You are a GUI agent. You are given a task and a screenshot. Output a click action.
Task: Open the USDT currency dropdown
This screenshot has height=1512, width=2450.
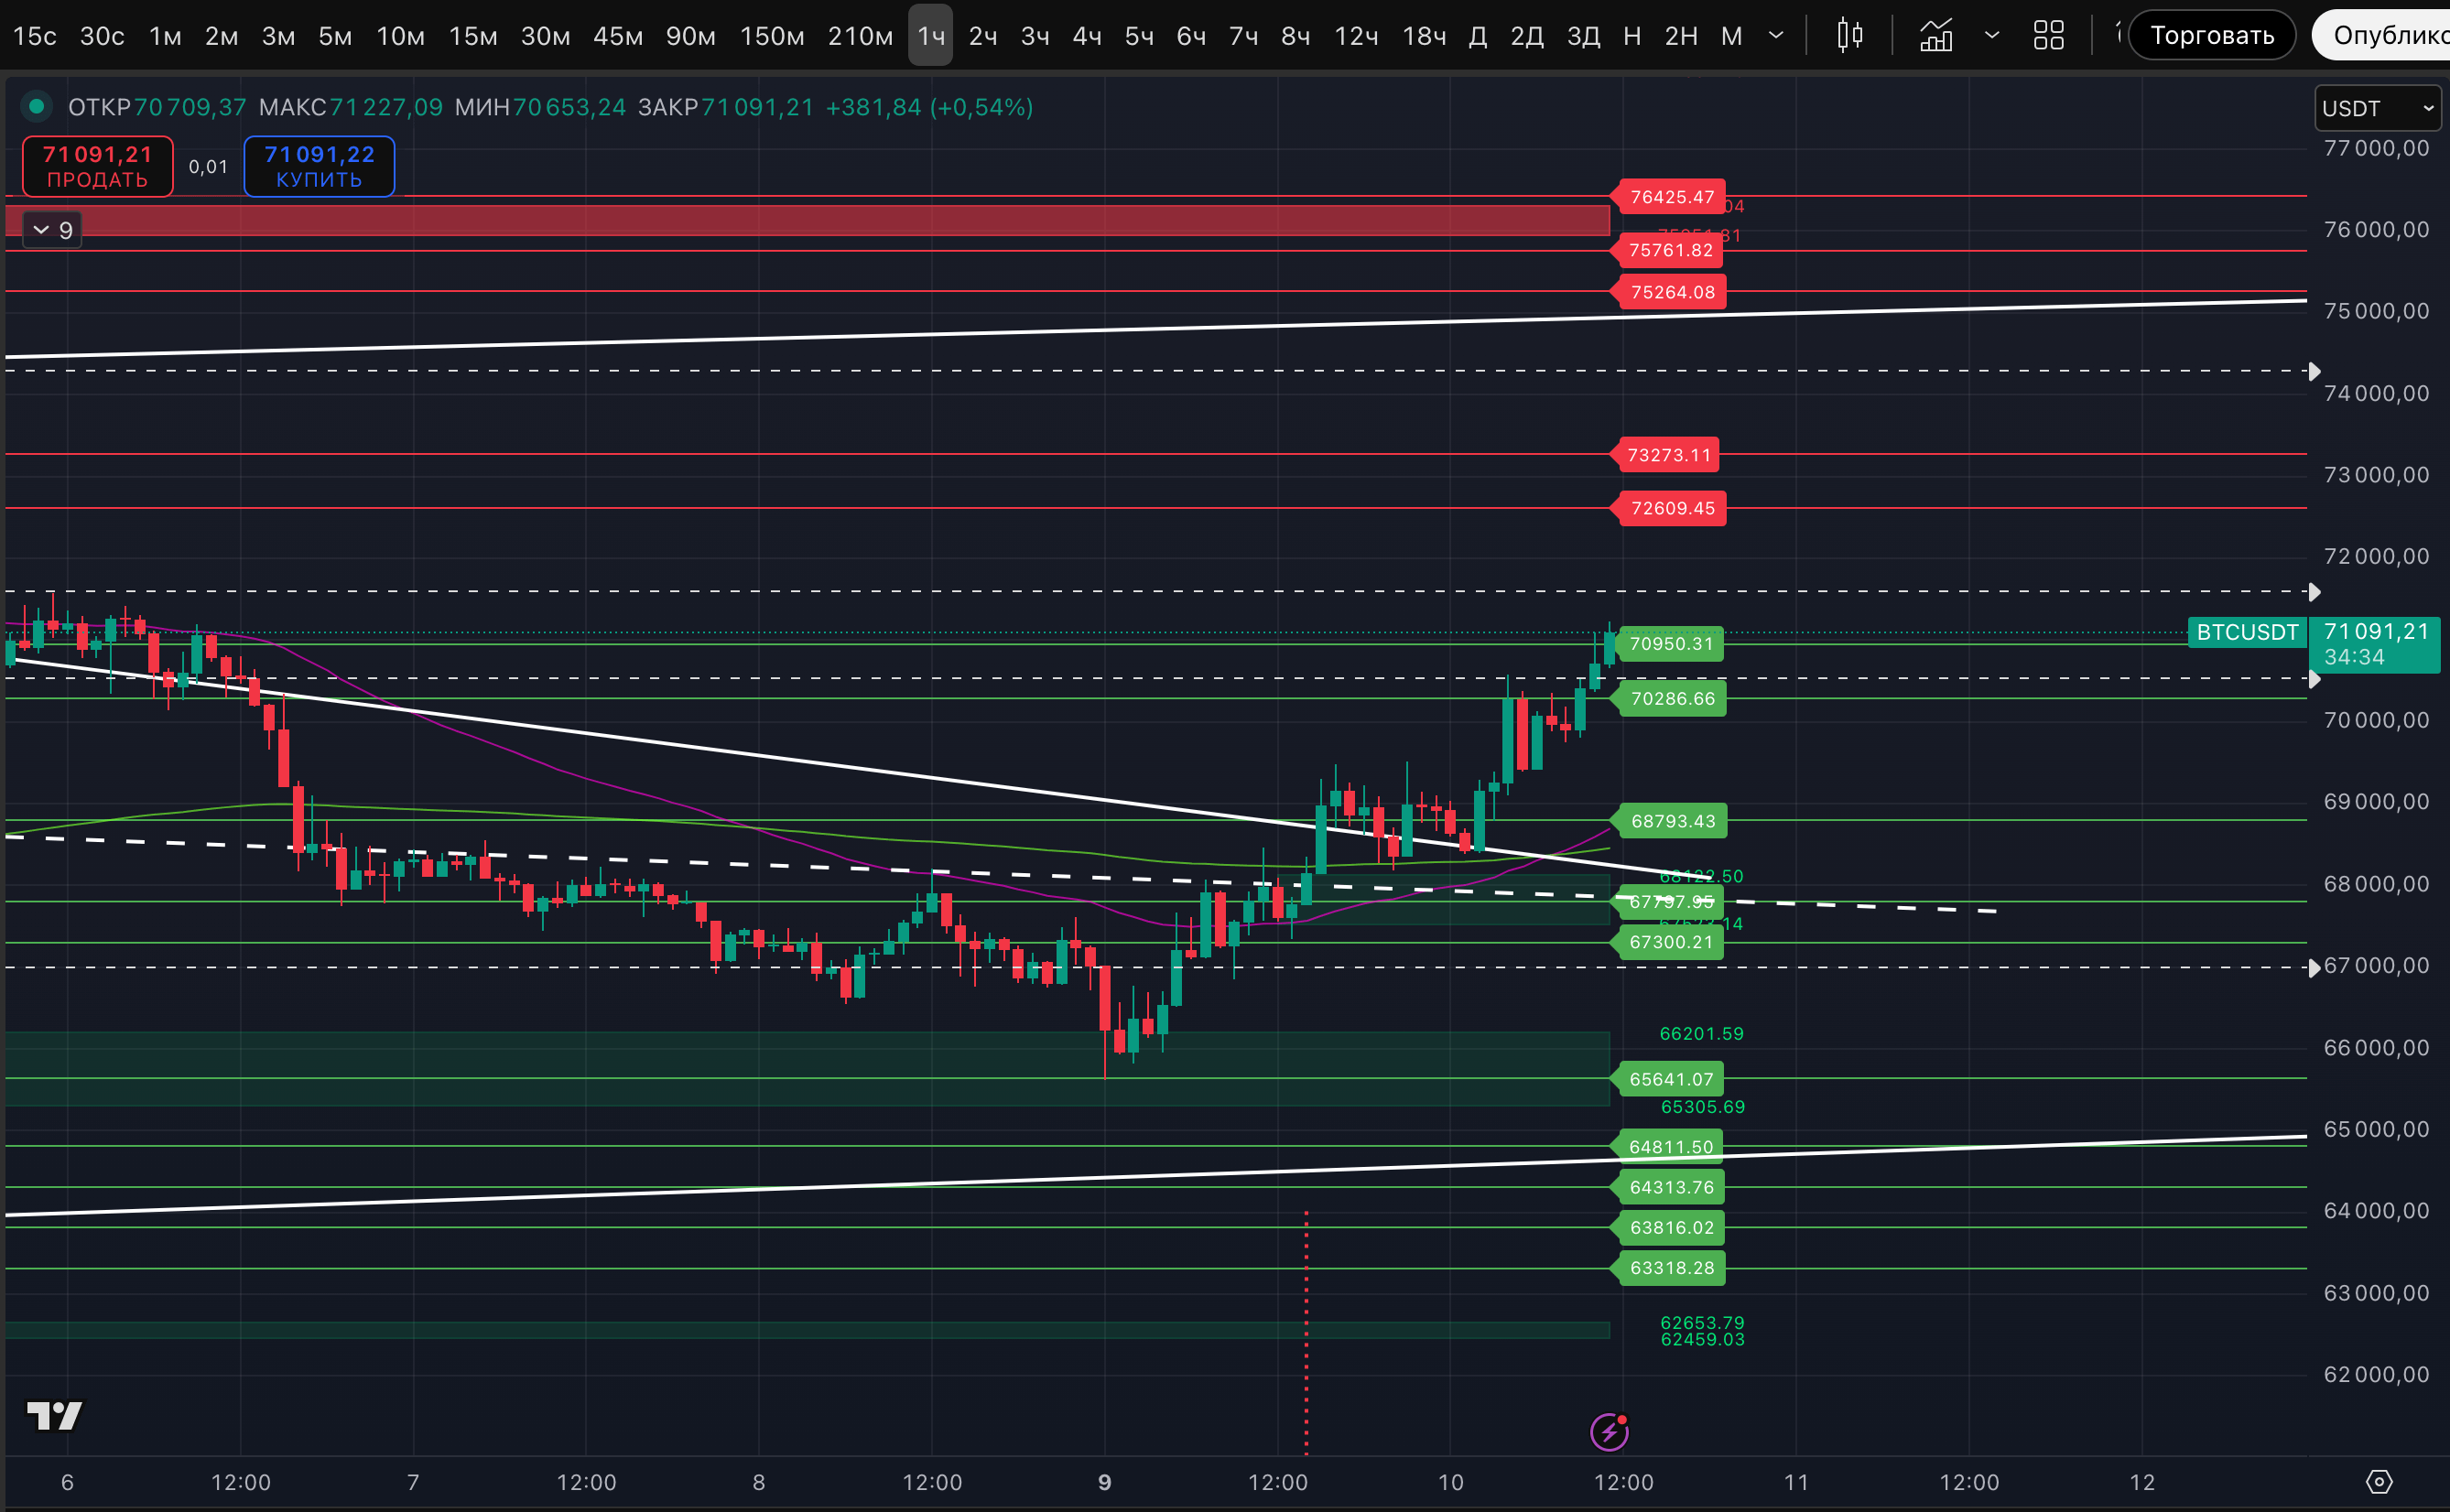[2377, 108]
